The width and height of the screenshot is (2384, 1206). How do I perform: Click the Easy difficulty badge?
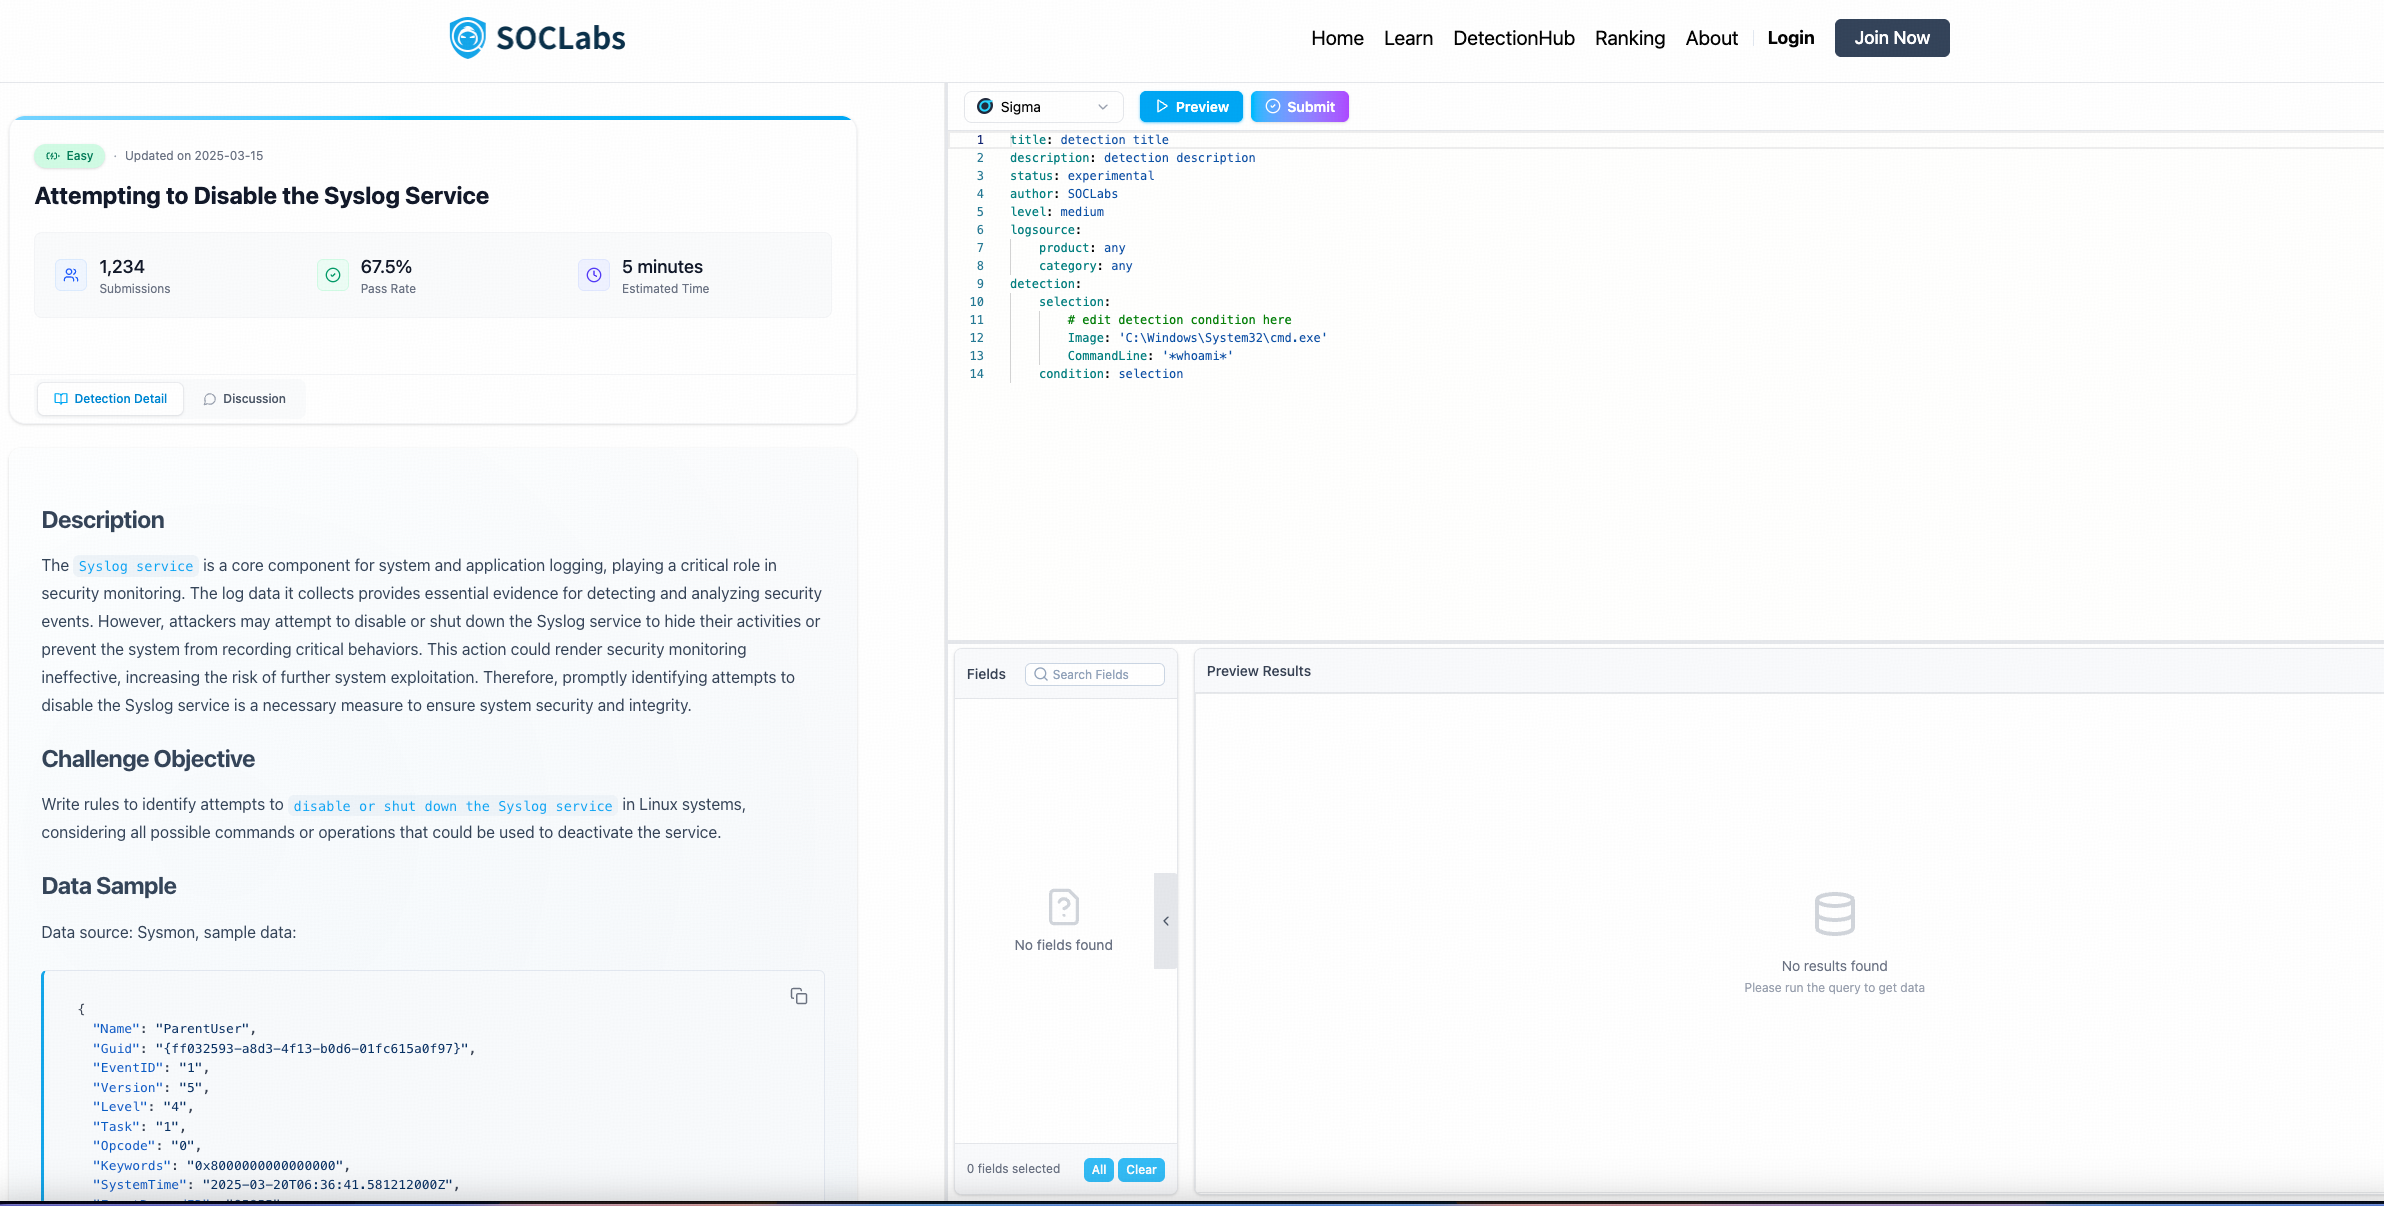(x=70, y=156)
